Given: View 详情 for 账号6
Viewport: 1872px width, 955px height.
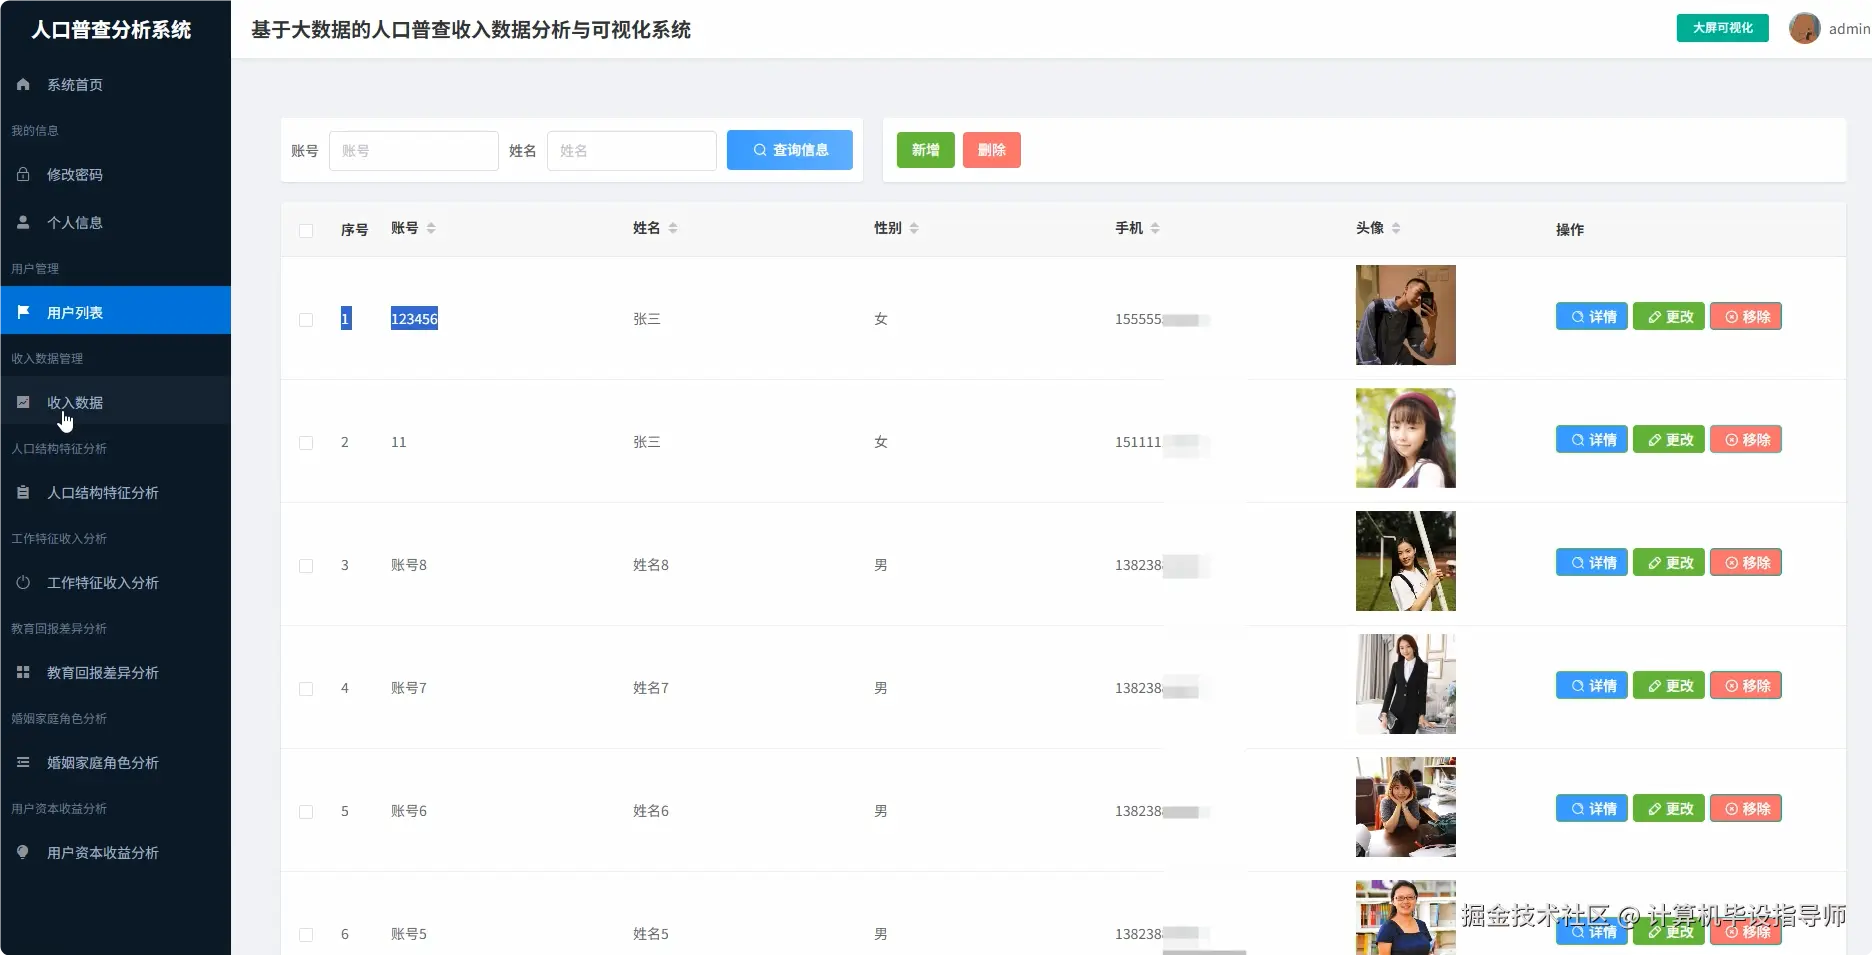Looking at the screenshot, I should [x=1592, y=809].
